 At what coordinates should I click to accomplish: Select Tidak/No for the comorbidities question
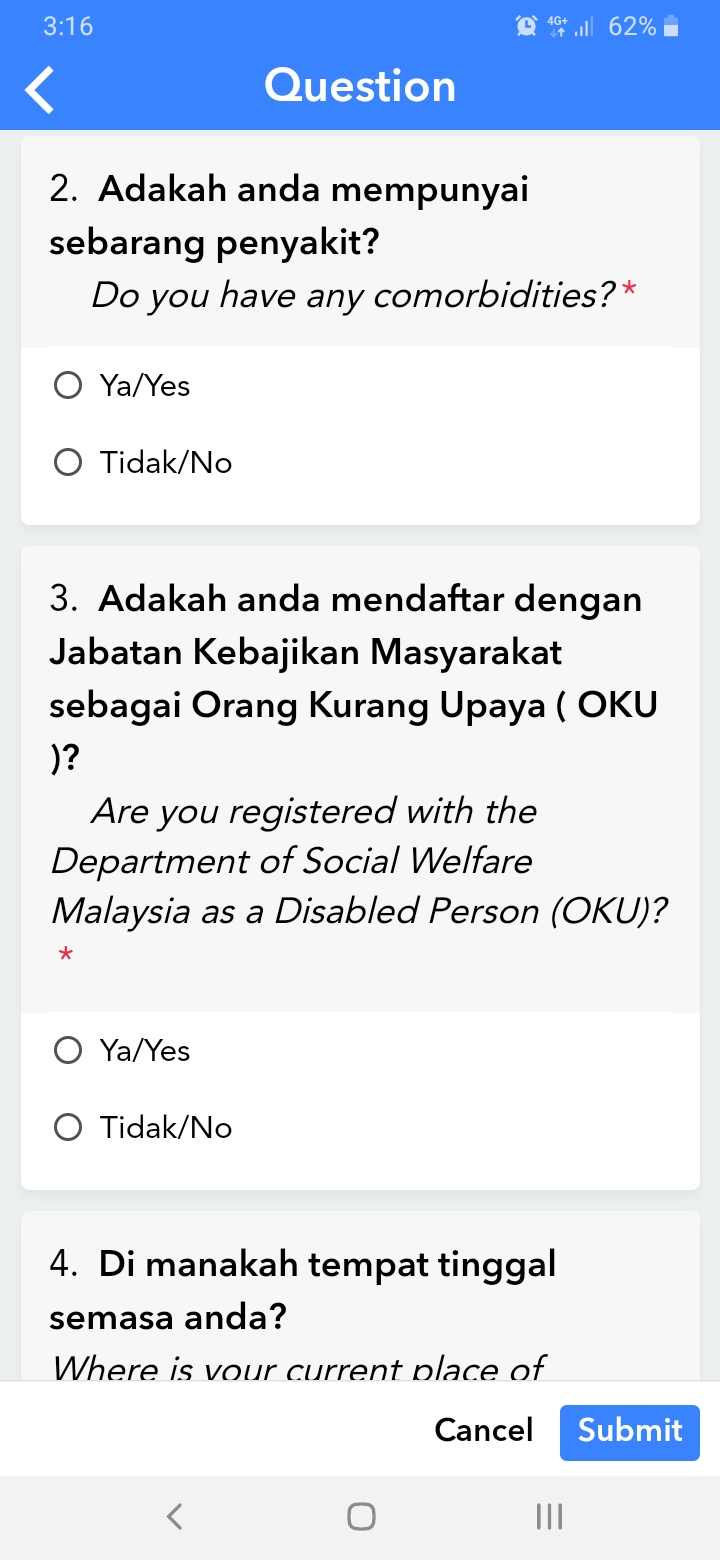coord(143,462)
